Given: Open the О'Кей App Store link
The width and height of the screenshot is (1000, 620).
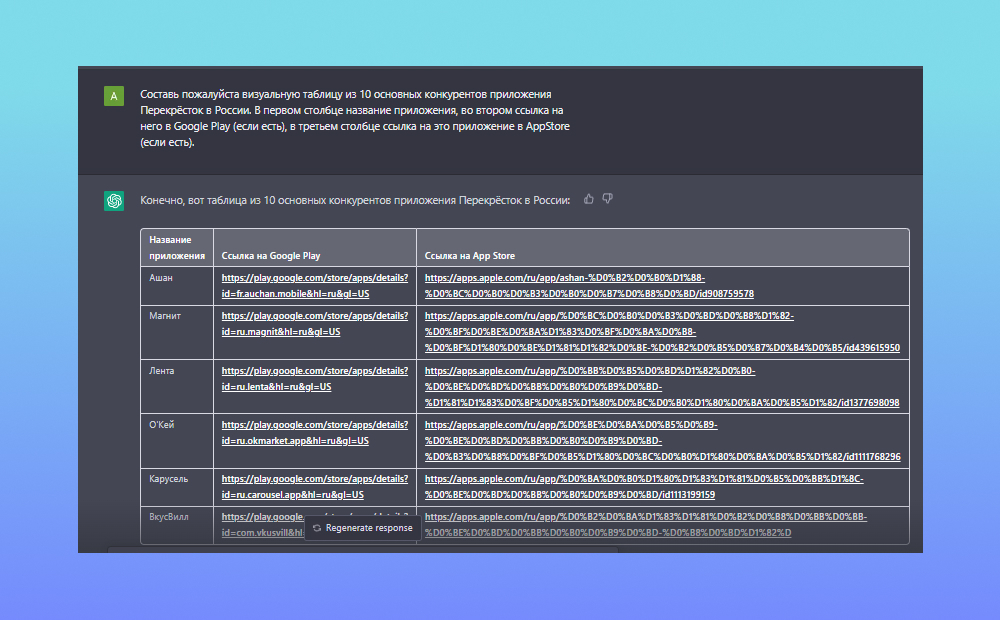Looking at the screenshot, I should point(663,441).
